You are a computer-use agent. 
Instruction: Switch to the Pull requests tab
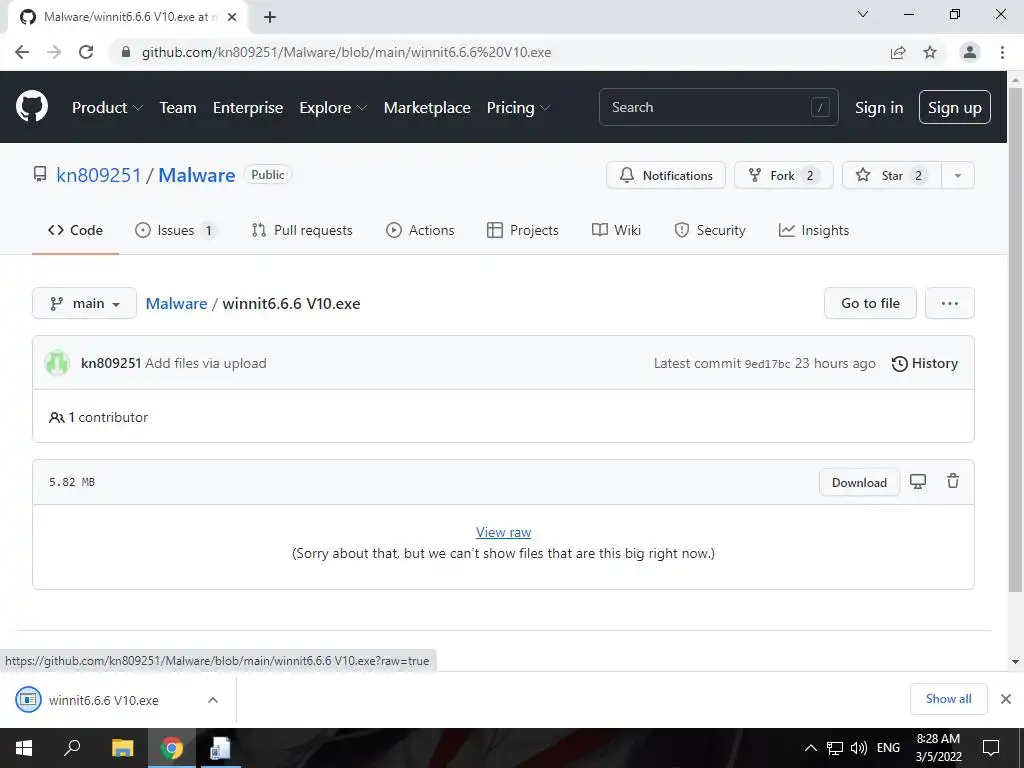coord(302,230)
